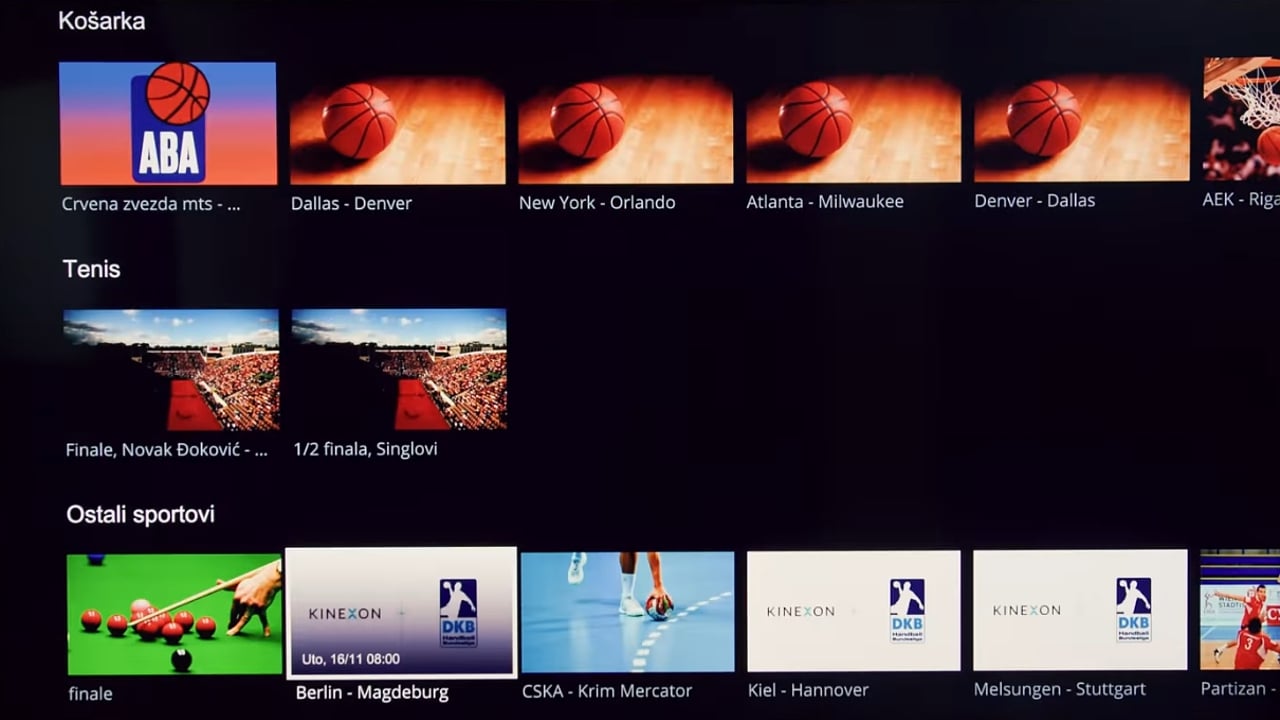This screenshot has height=720, width=1280.
Task: Open the CSKA - Krim Mercator thumbnail image
Action: point(628,612)
